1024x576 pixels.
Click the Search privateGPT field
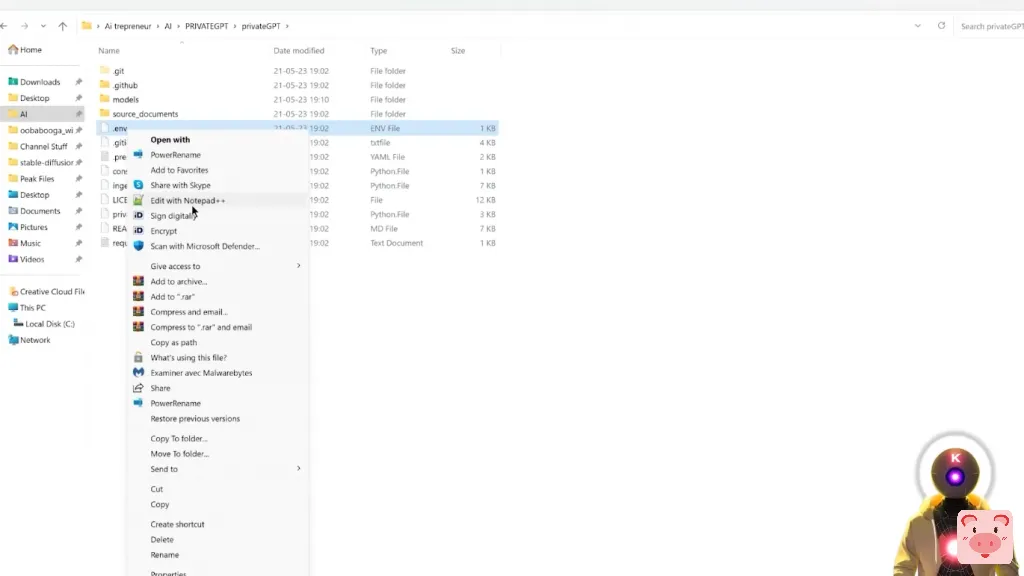[991, 26]
